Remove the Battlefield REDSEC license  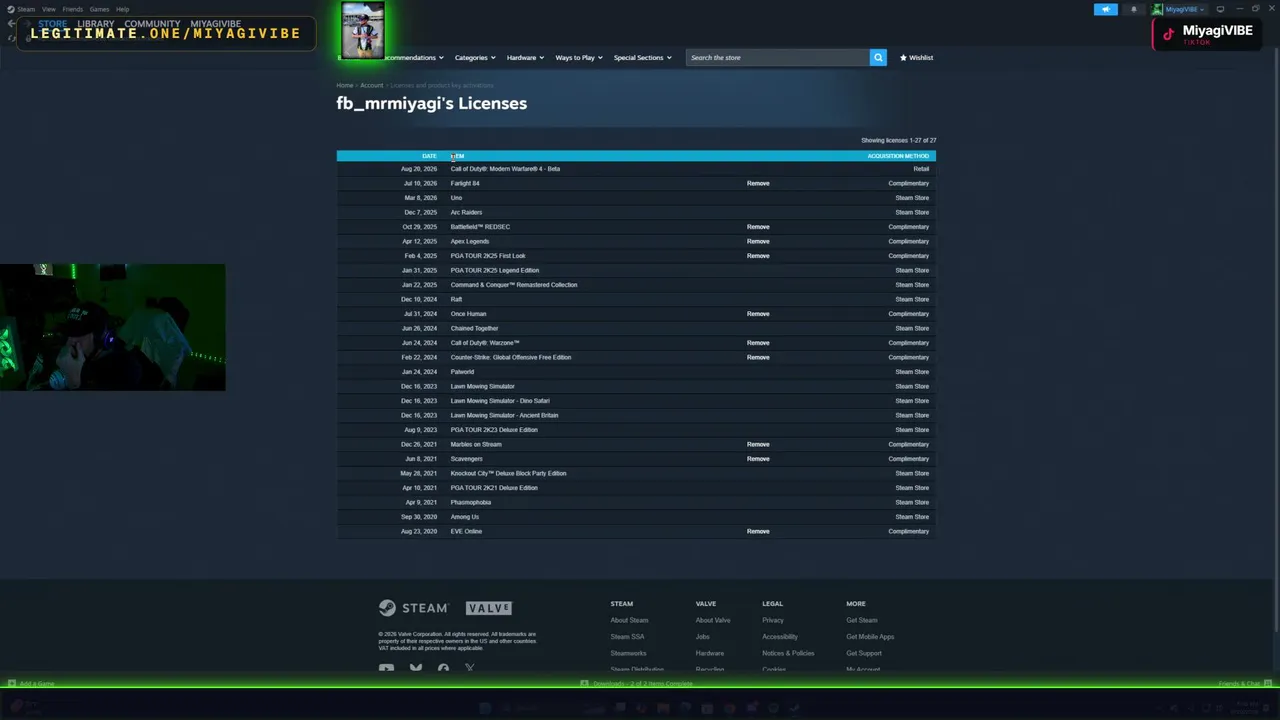[758, 227]
